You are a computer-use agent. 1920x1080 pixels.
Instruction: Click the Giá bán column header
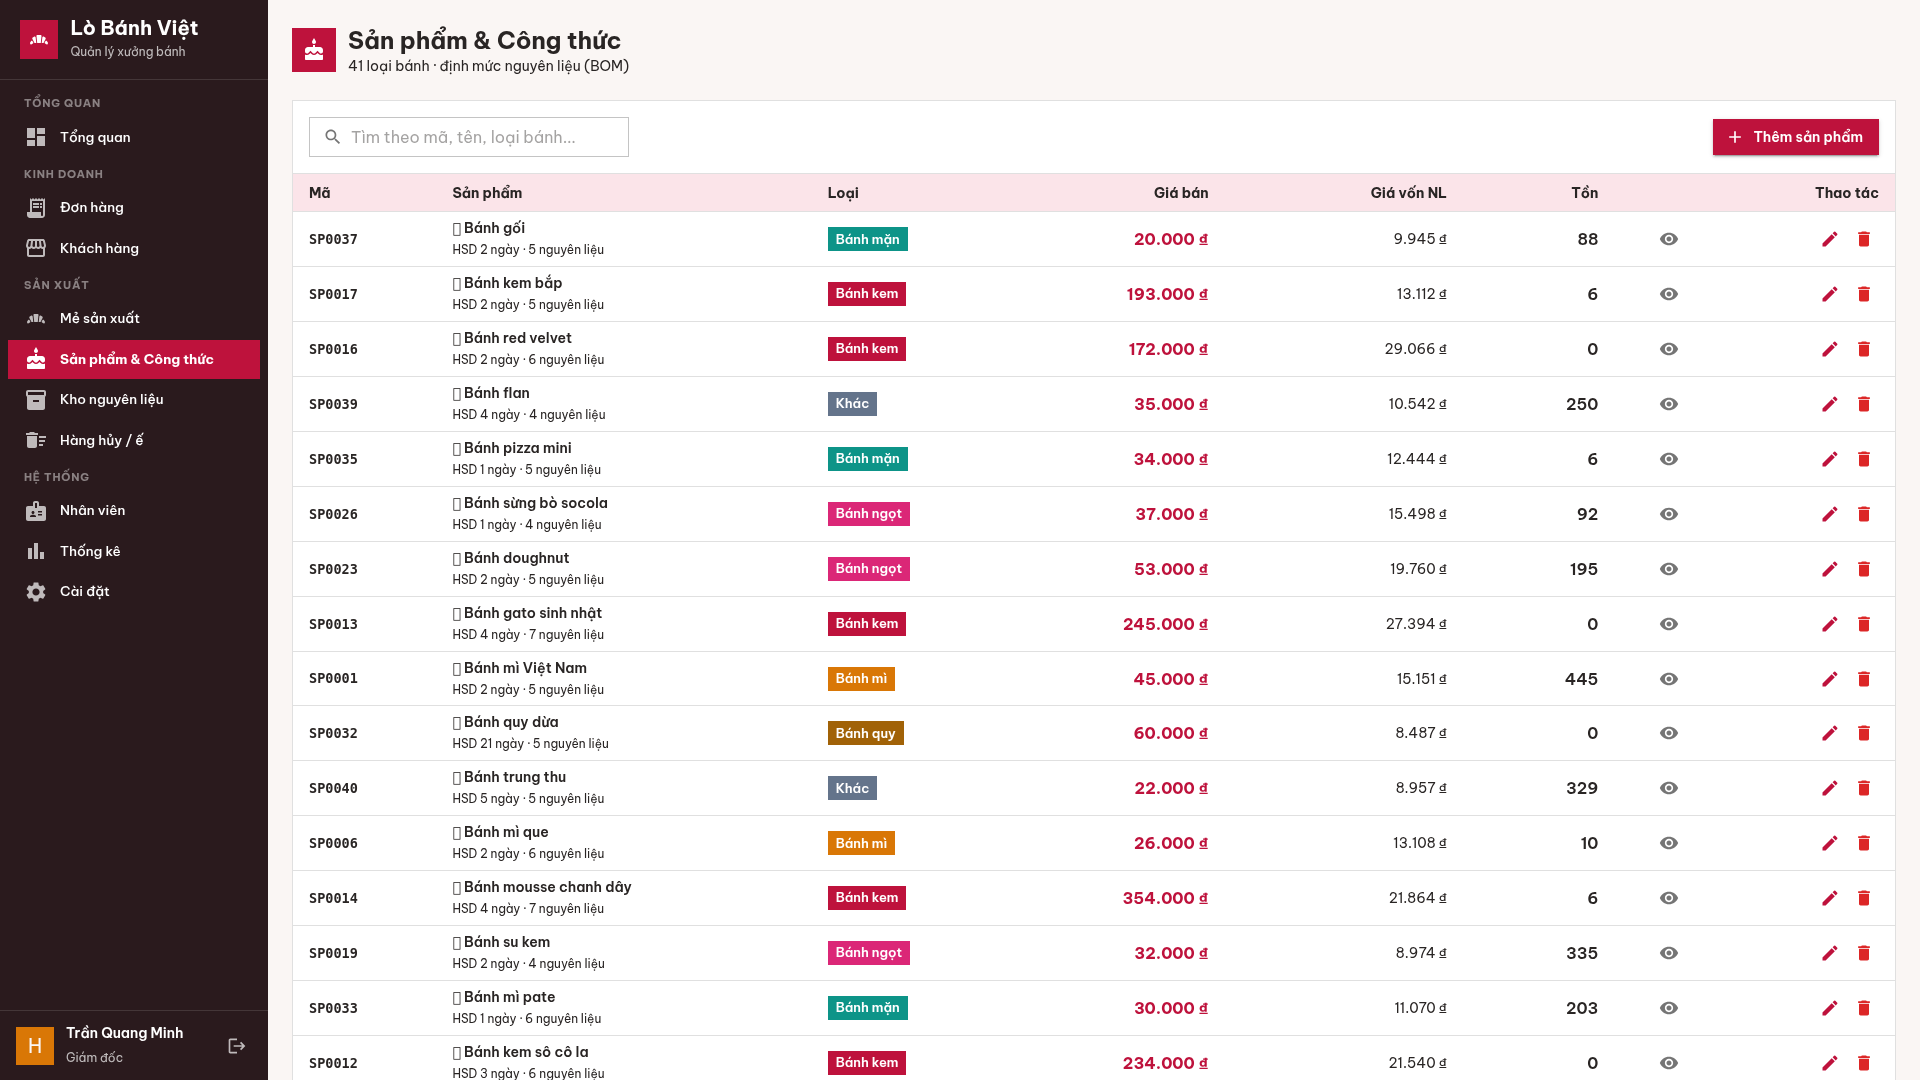point(1180,193)
